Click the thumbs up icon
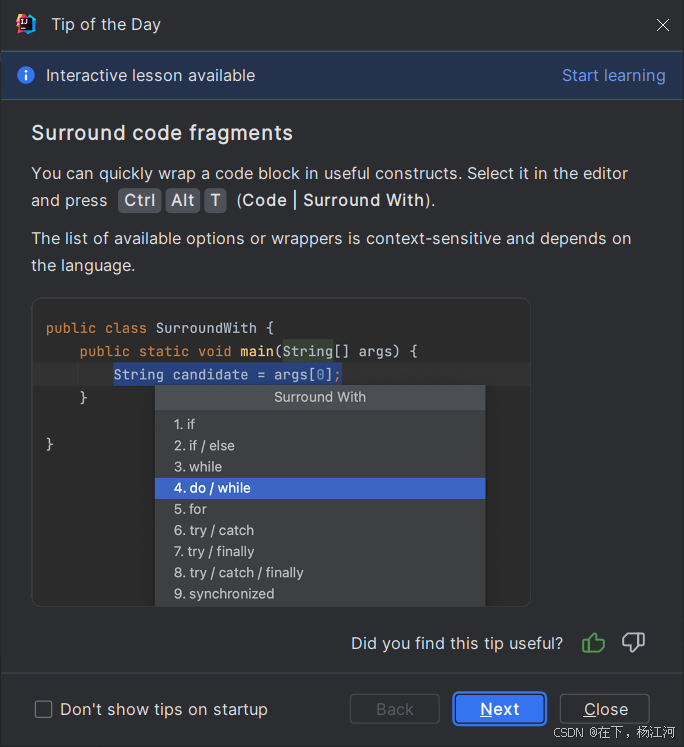Image resolution: width=684 pixels, height=747 pixels. pos(593,643)
